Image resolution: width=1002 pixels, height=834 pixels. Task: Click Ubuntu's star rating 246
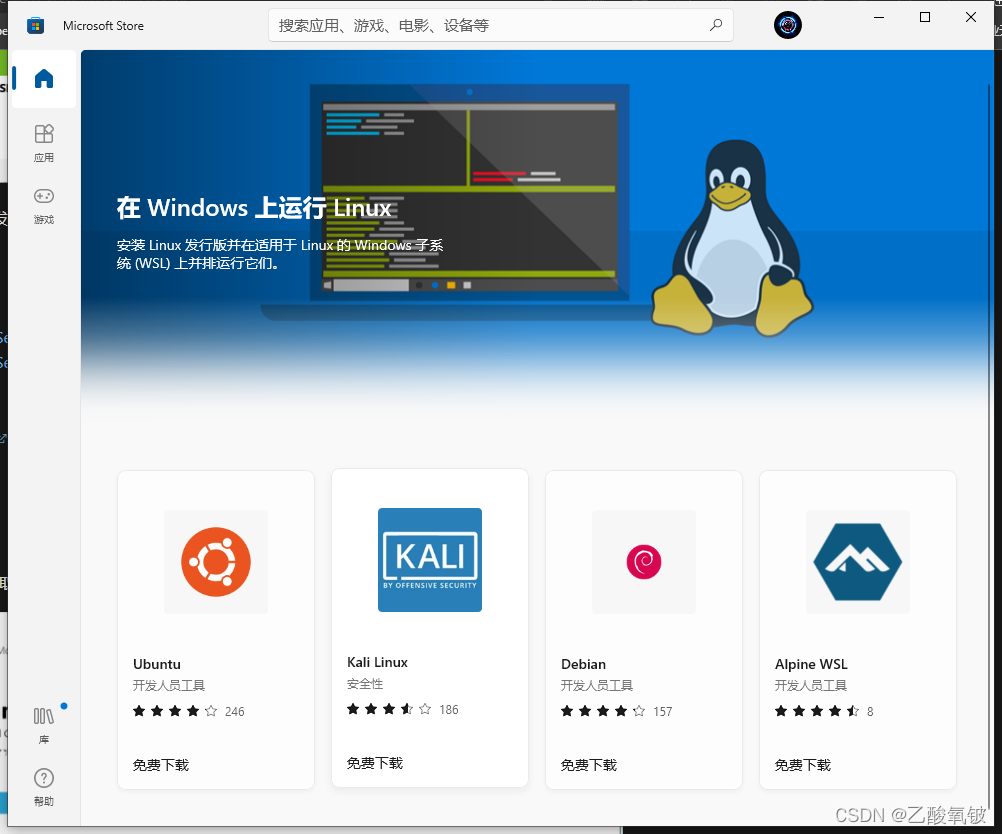point(189,711)
